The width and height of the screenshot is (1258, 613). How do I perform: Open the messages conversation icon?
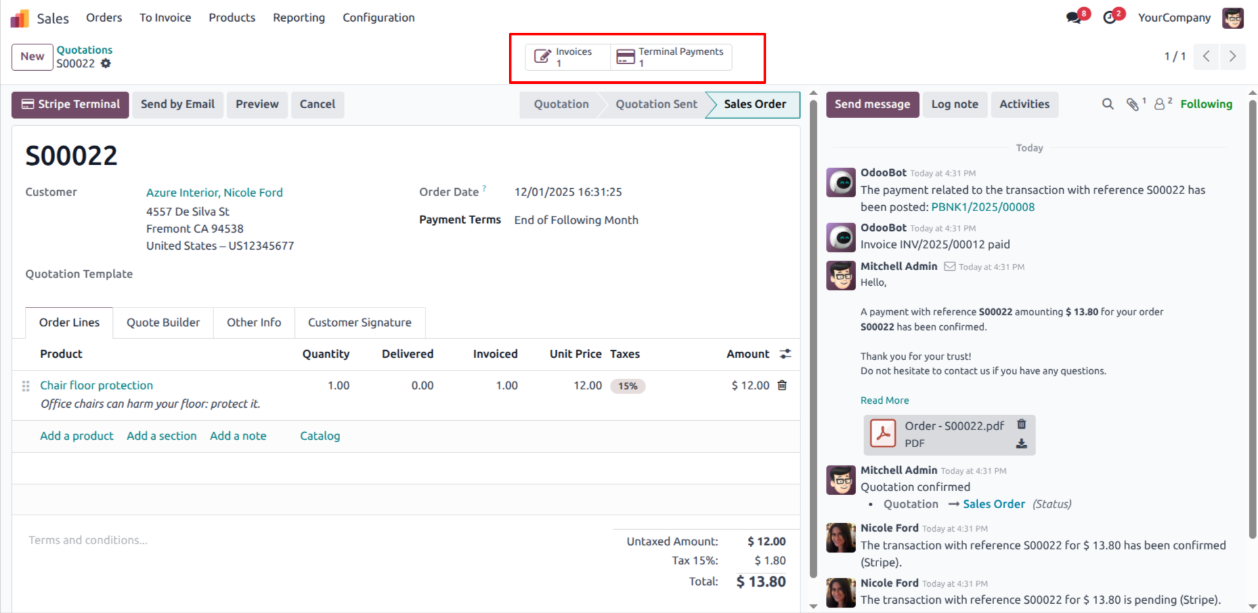1075,18
